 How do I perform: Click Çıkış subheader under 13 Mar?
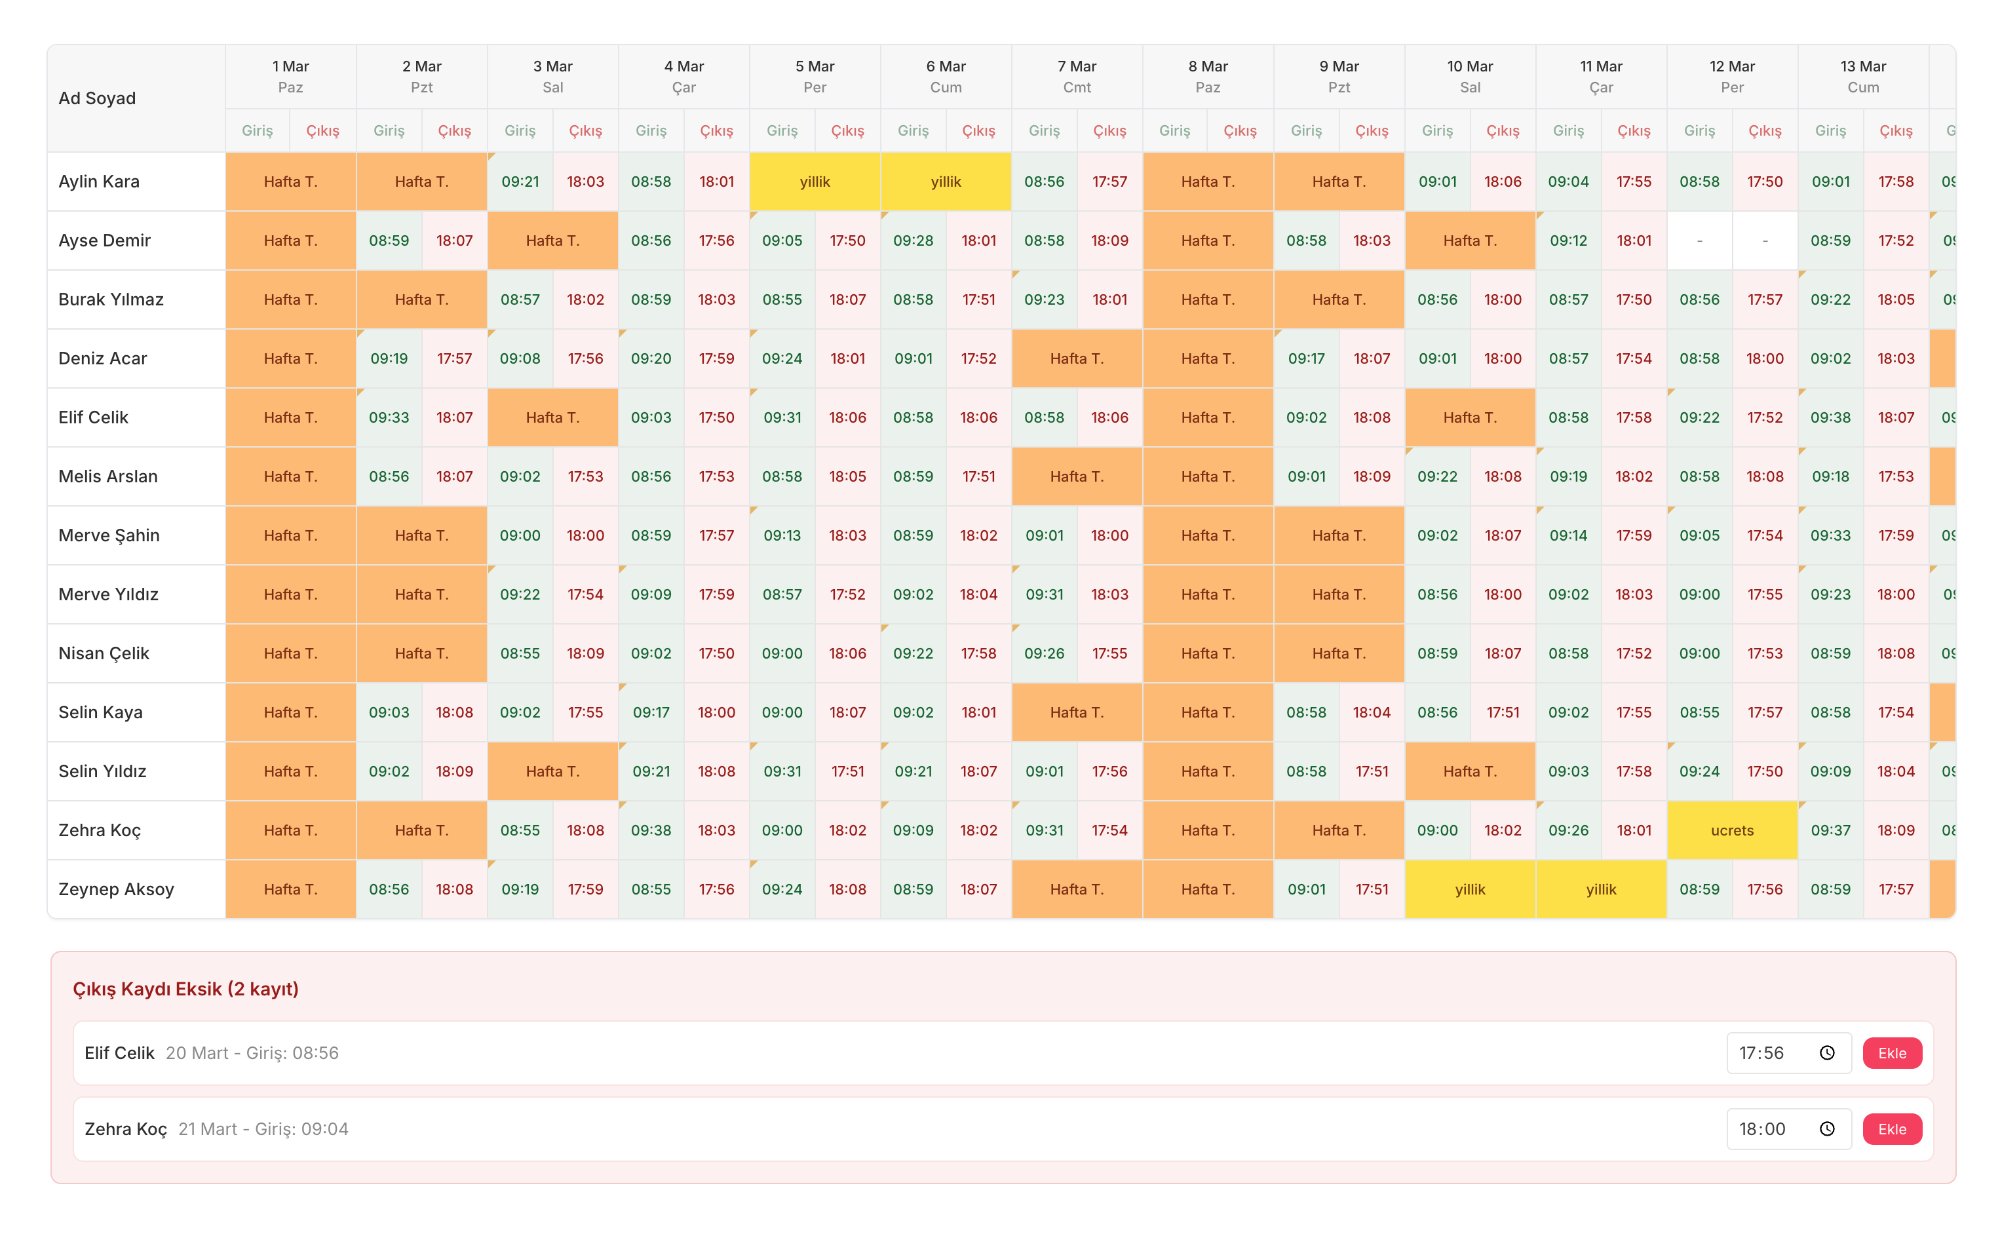[x=1895, y=131]
